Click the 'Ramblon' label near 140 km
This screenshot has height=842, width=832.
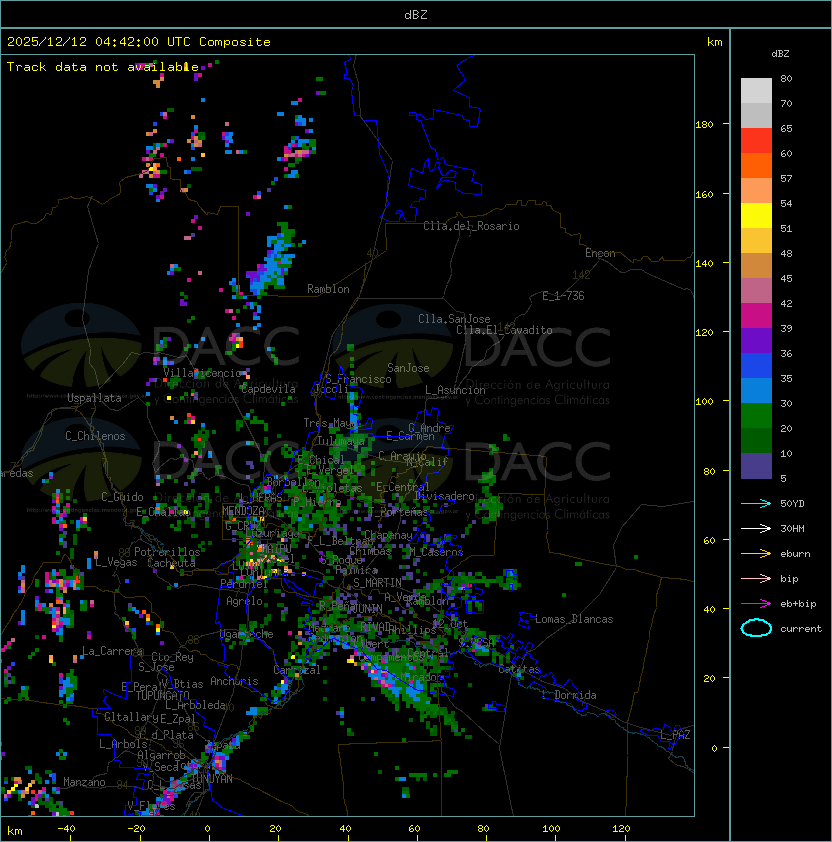tap(328, 289)
